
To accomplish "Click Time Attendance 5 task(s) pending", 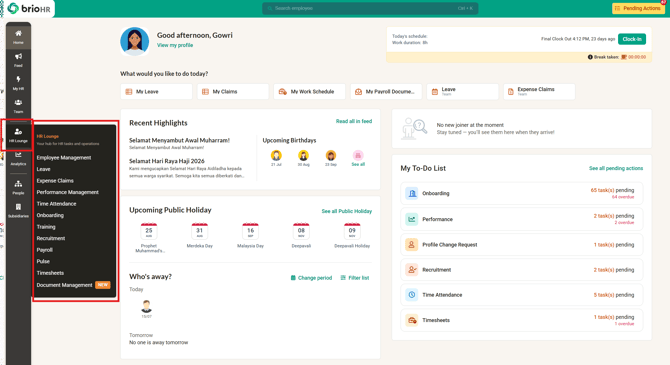I will pyautogui.click(x=614, y=295).
